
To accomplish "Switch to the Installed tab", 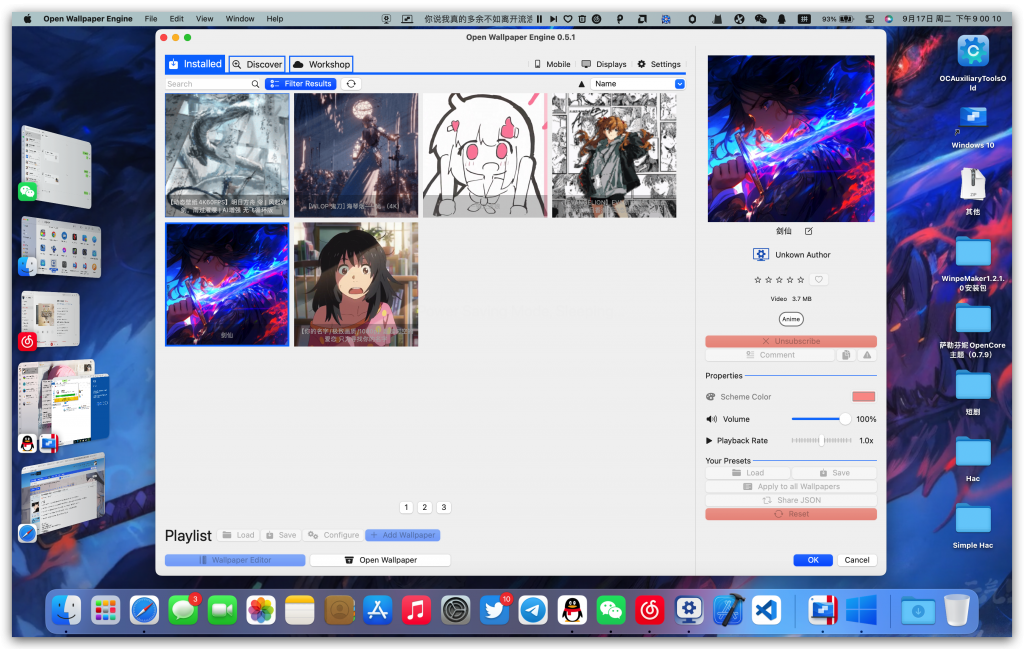I will pyautogui.click(x=195, y=64).
